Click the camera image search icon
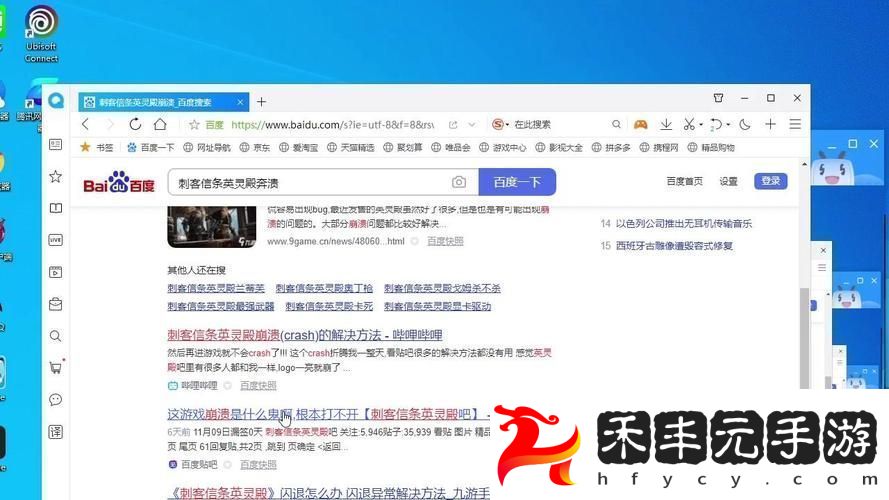This screenshot has width=889, height=500. (x=459, y=182)
